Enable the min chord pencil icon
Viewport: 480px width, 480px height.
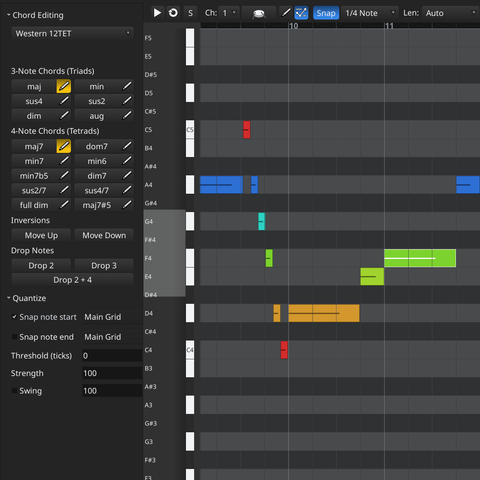click(127, 86)
